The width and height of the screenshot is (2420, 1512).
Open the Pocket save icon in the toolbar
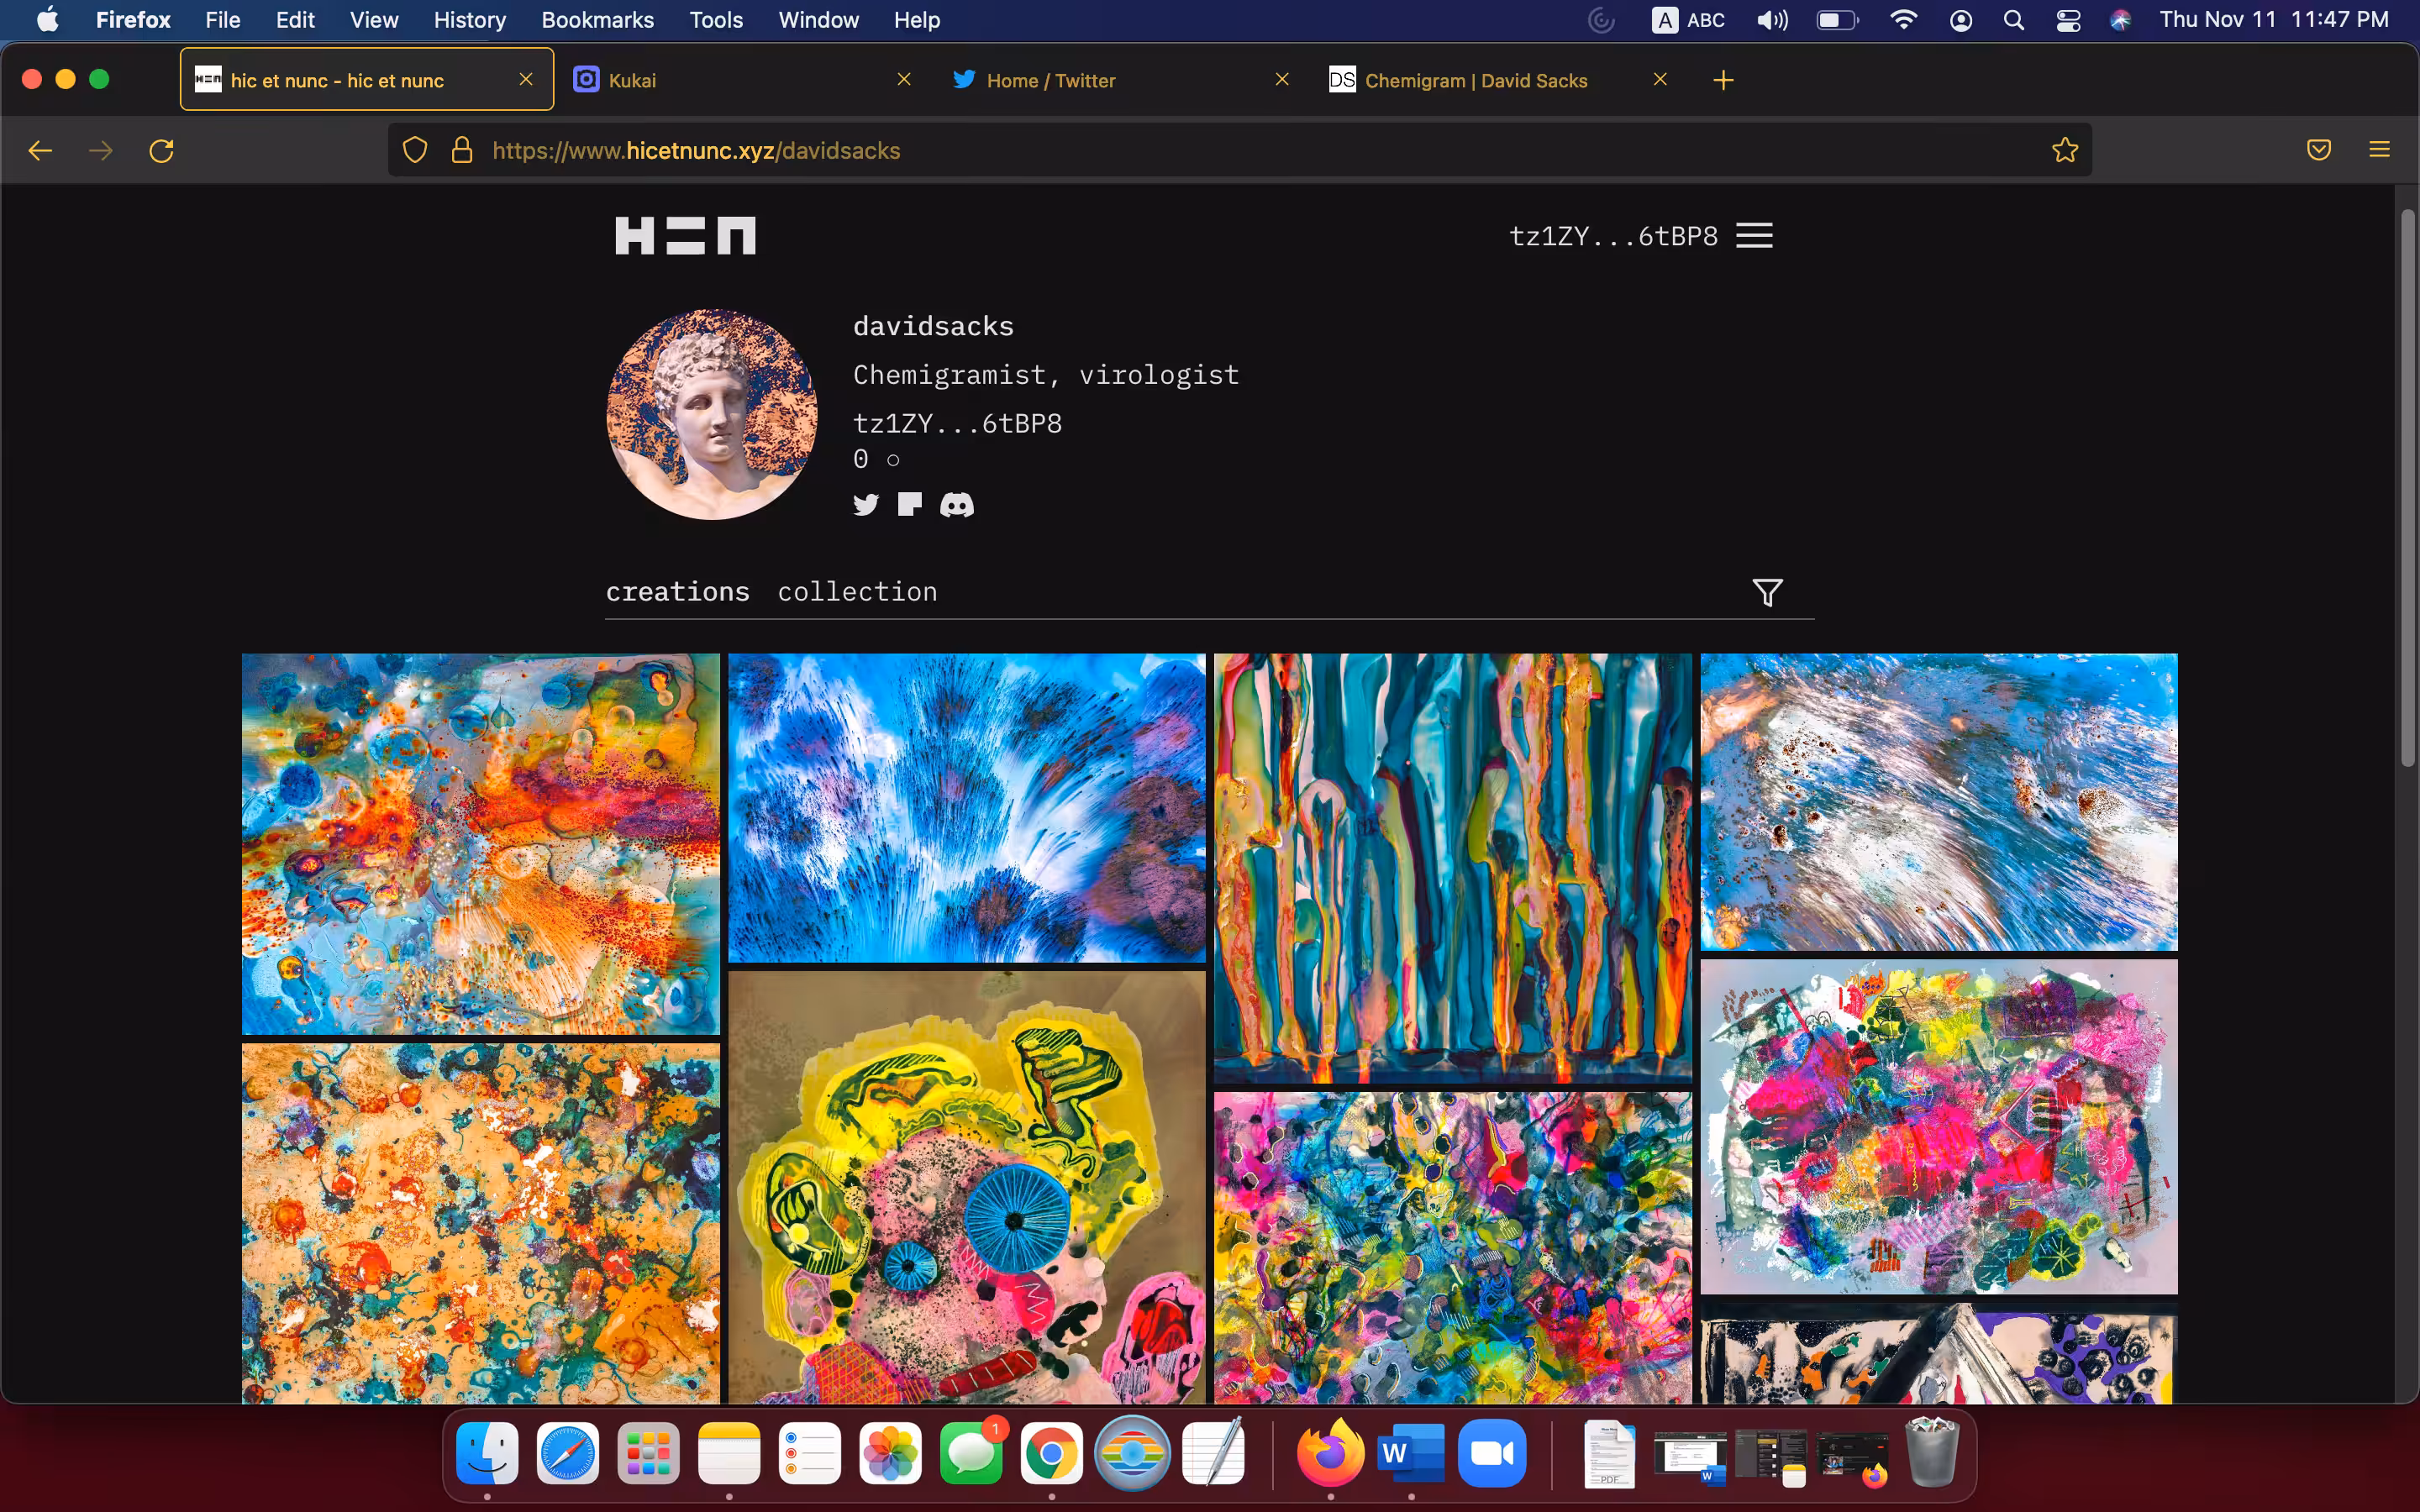pos(2319,150)
